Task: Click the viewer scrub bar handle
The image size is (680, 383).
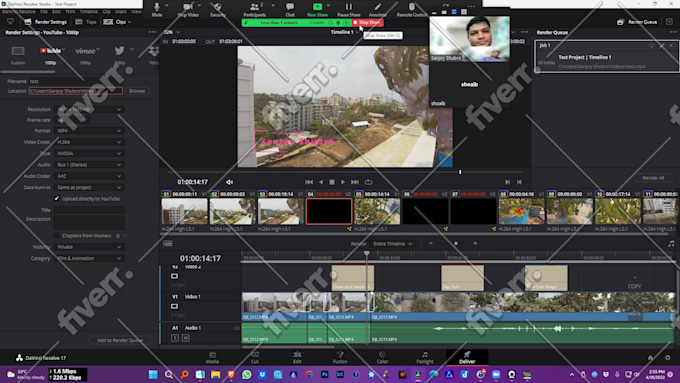Action: [x=460, y=172]
